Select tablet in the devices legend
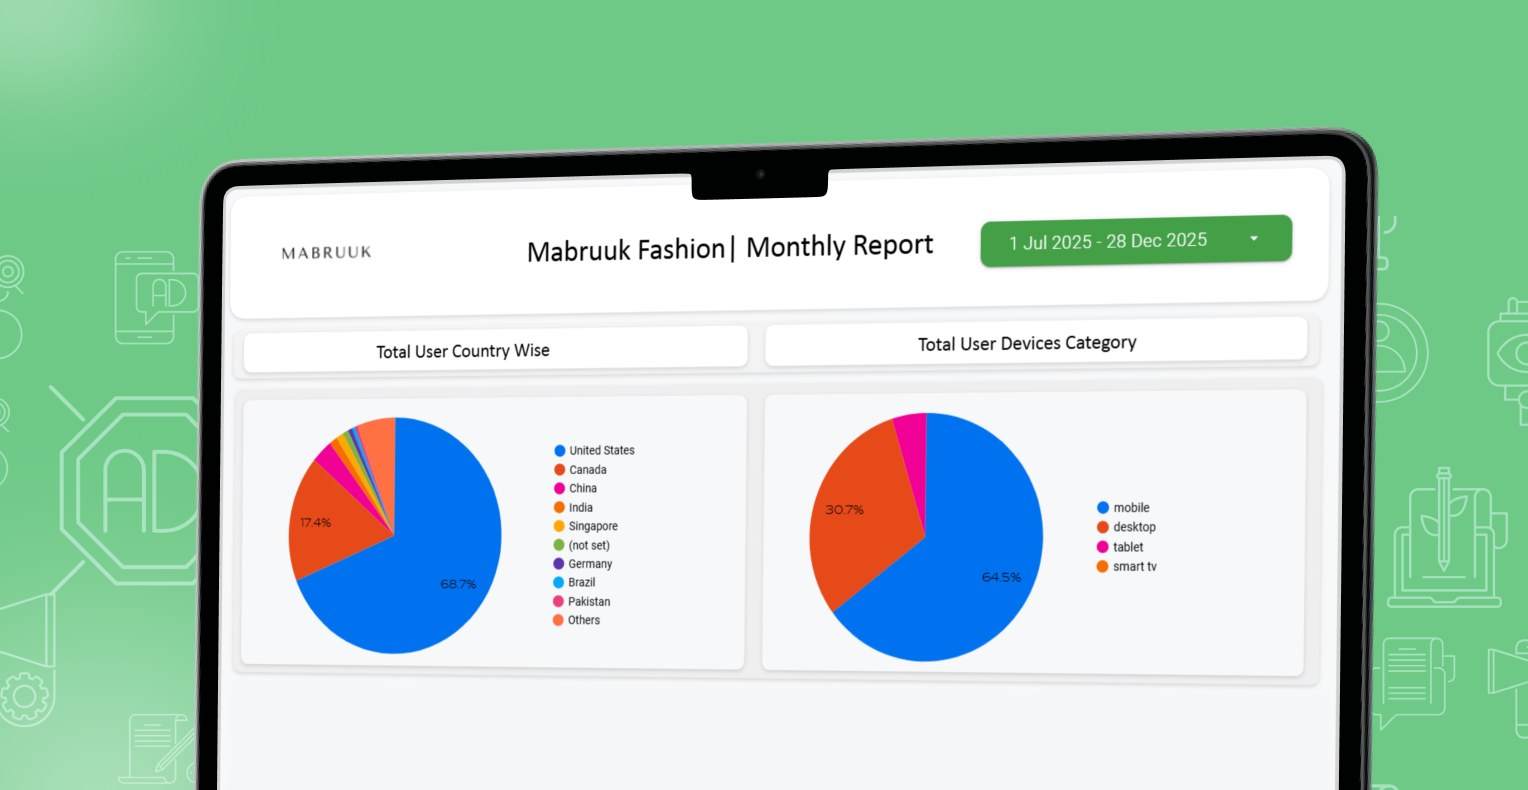The width and height of the screenshot is (1528, 790). 1127,547
